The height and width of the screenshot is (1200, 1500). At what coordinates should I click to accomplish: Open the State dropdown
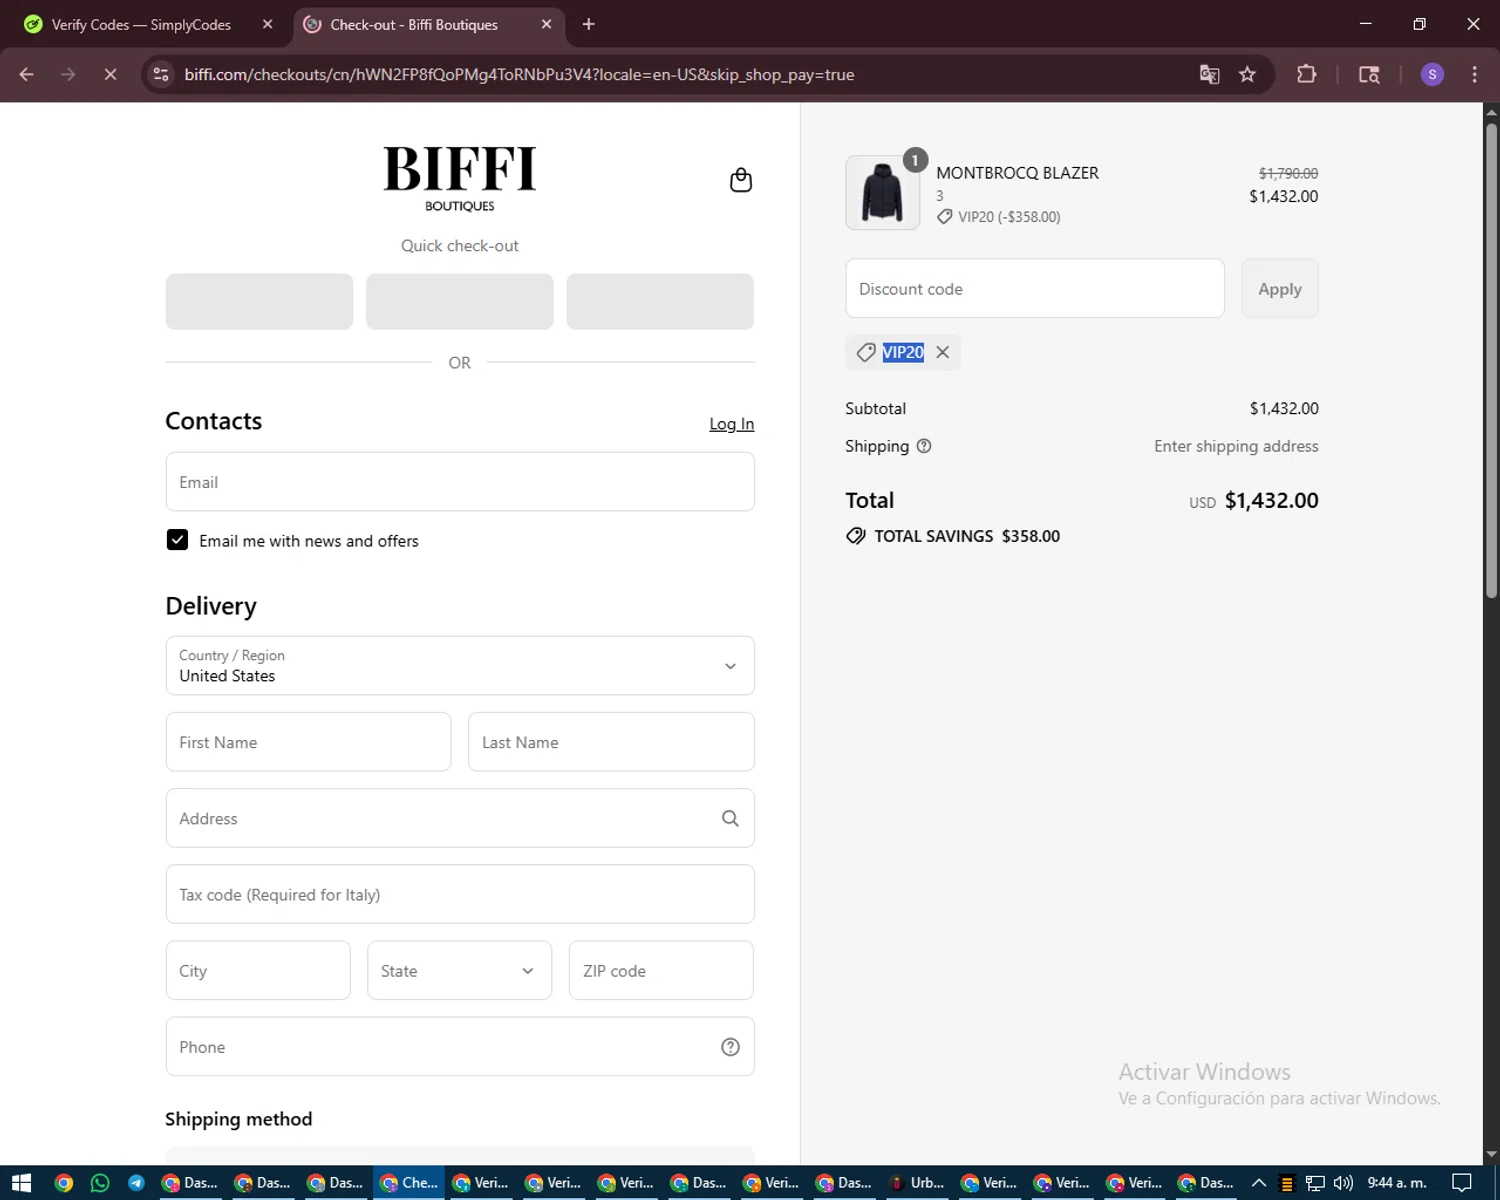pos(460,970)
